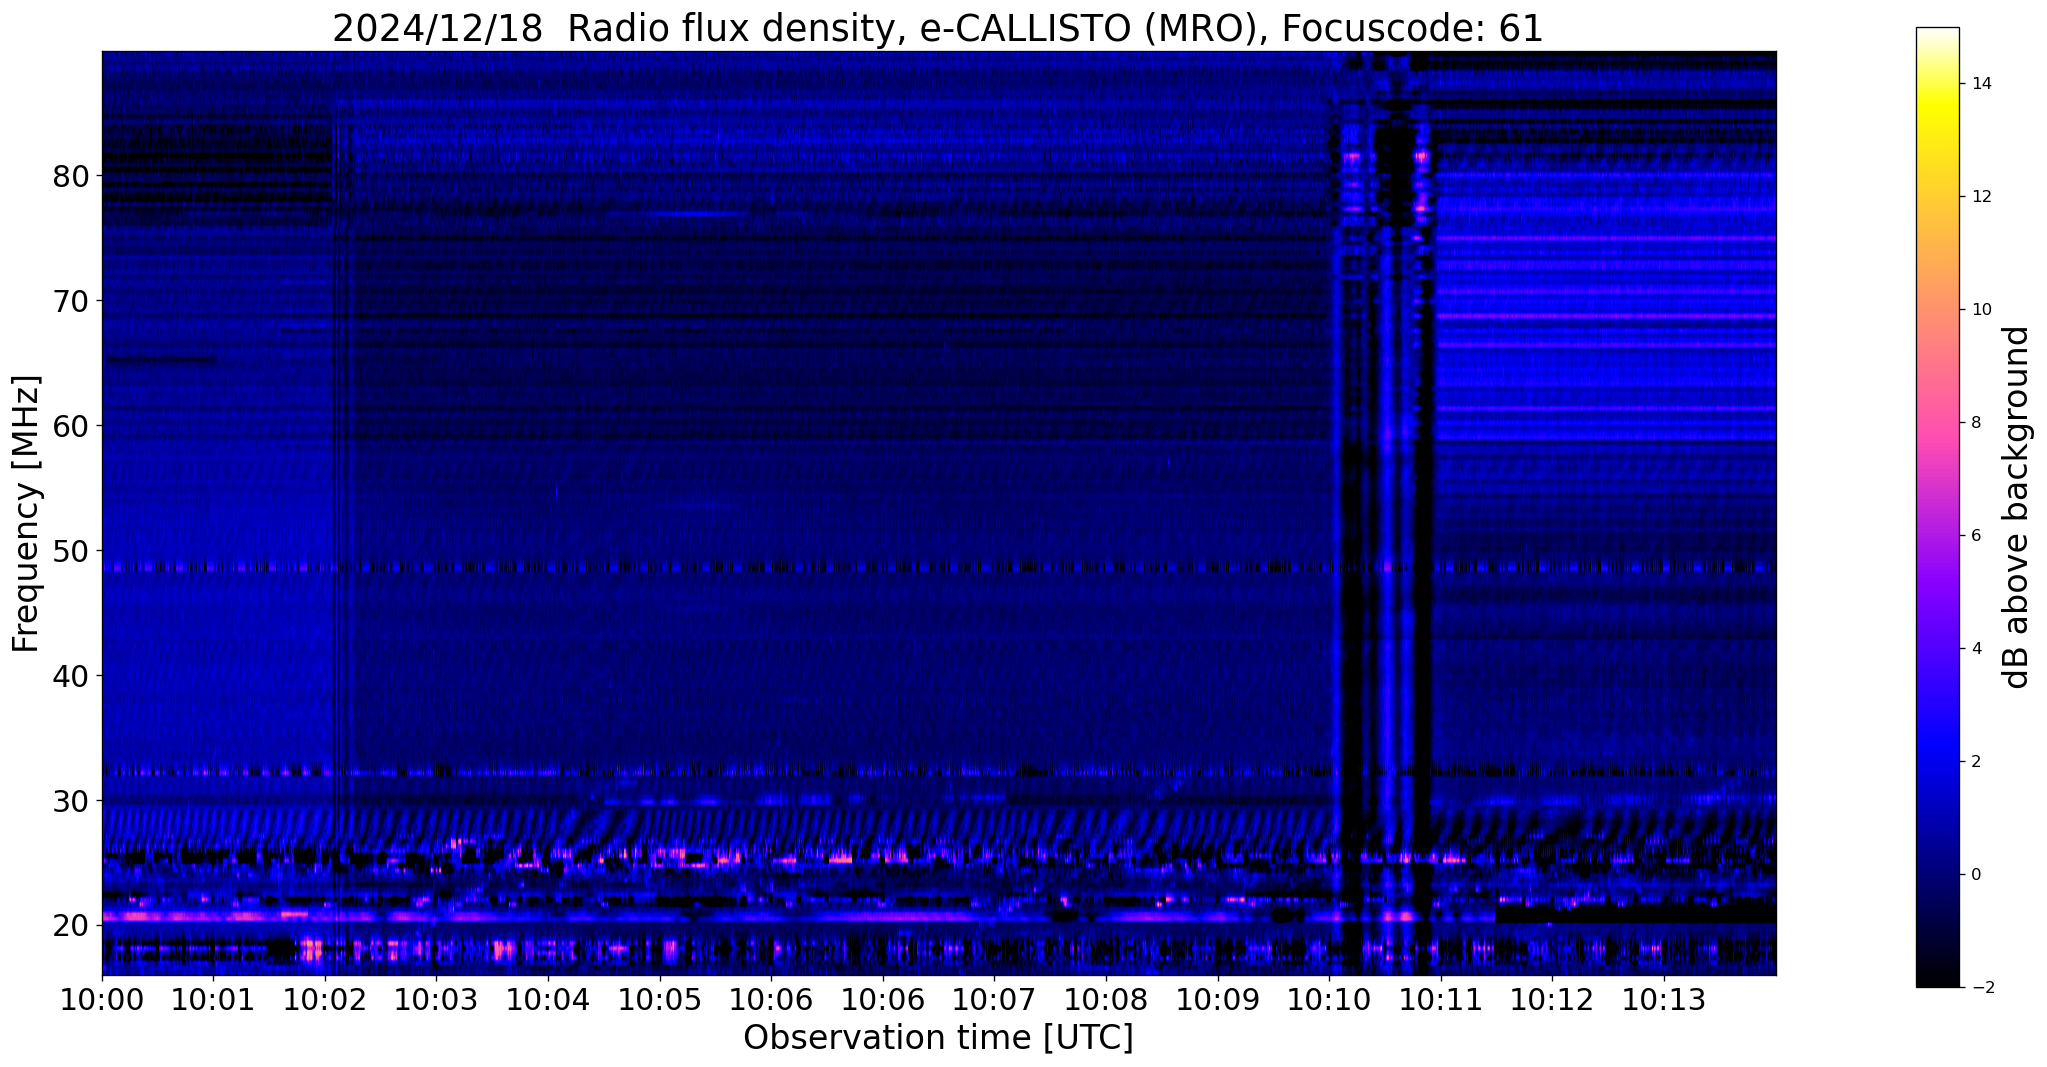Click the x-axis tick label 10:02
Image resolution: width=2047 pixels, height=1067 pixels.
(325, 1000)
